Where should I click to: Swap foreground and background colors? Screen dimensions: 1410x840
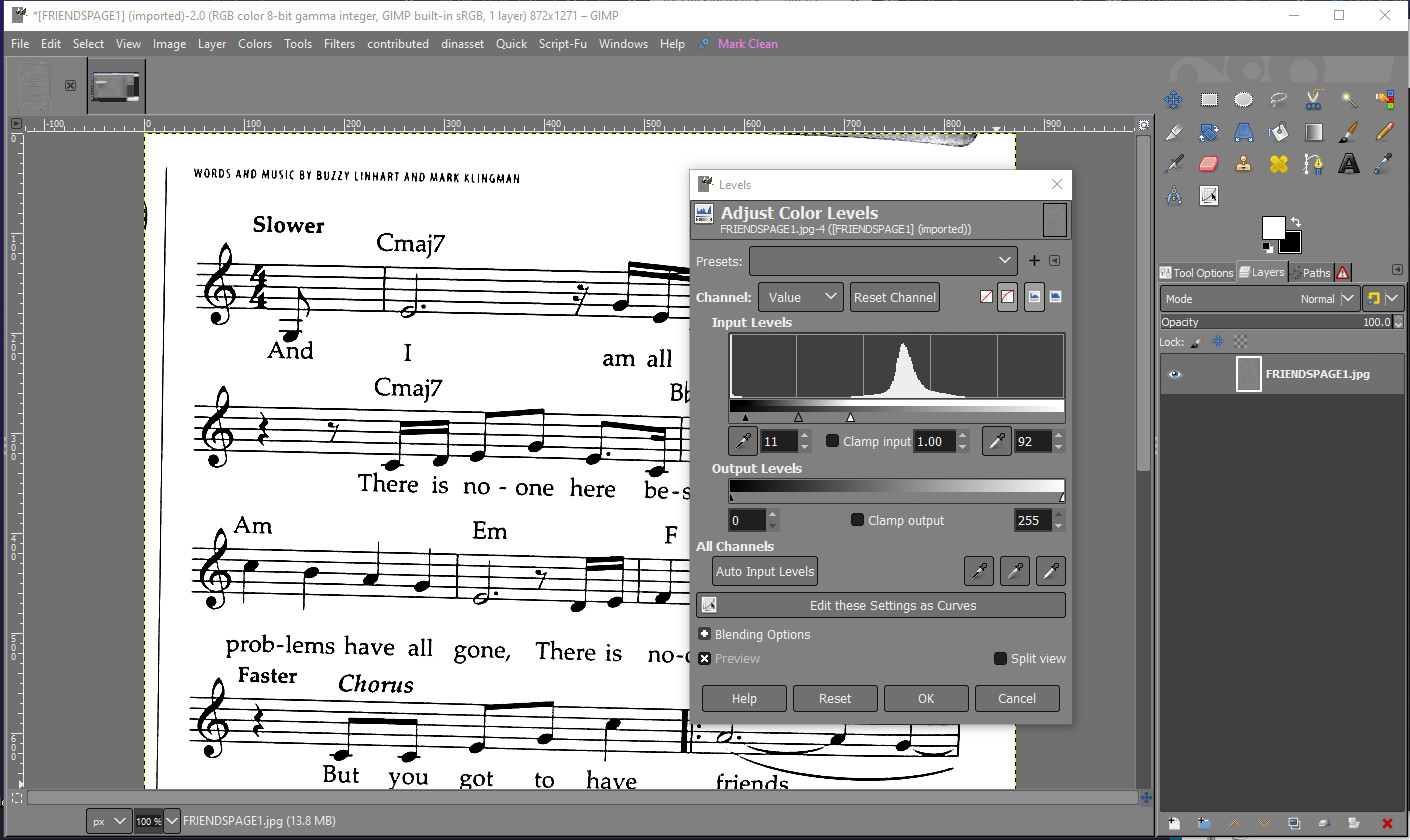tap(1296, 222)
